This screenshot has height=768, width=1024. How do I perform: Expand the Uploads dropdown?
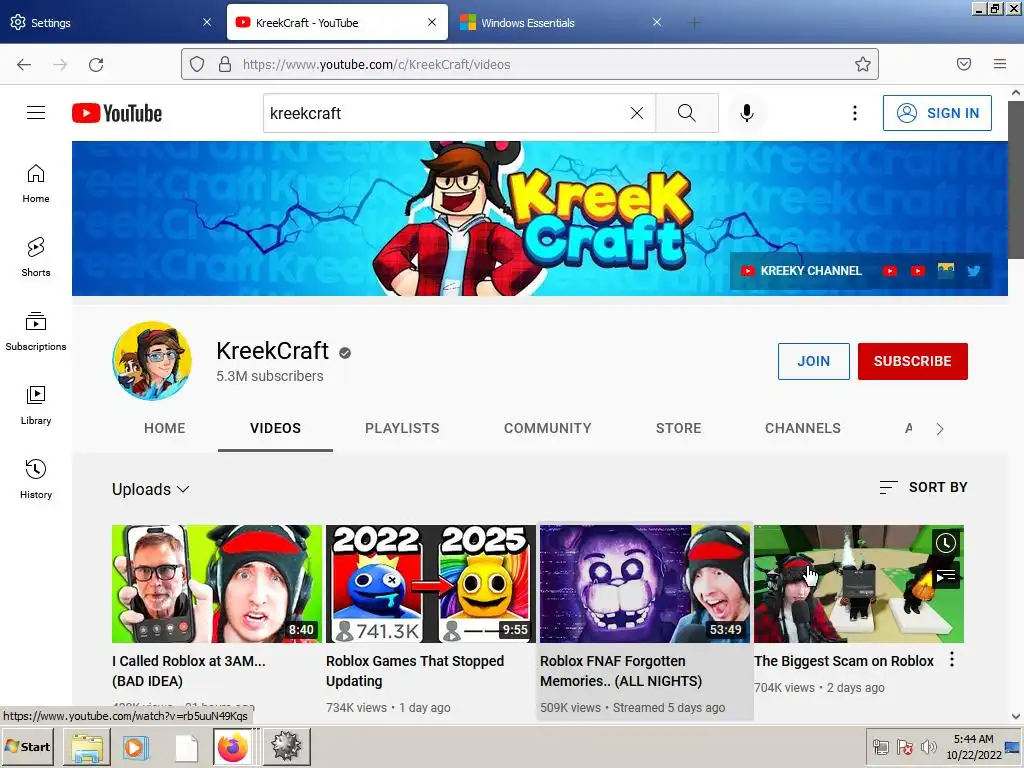151,489
